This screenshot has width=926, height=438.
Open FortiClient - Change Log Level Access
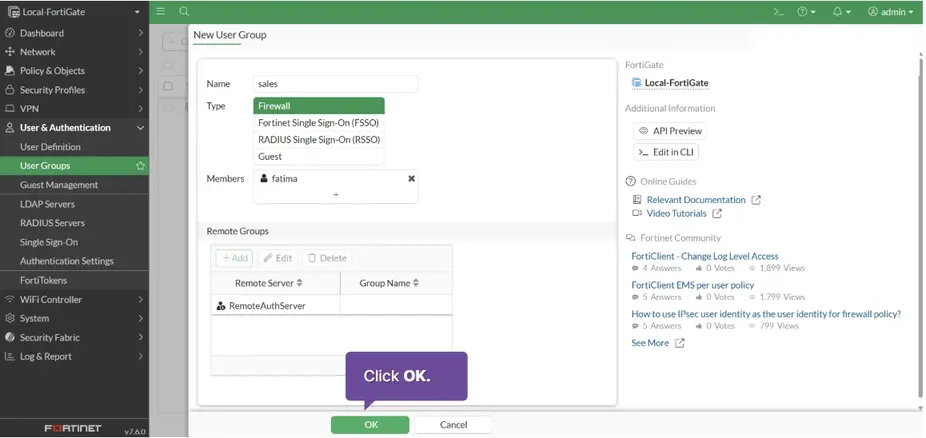tap(705, 256)
